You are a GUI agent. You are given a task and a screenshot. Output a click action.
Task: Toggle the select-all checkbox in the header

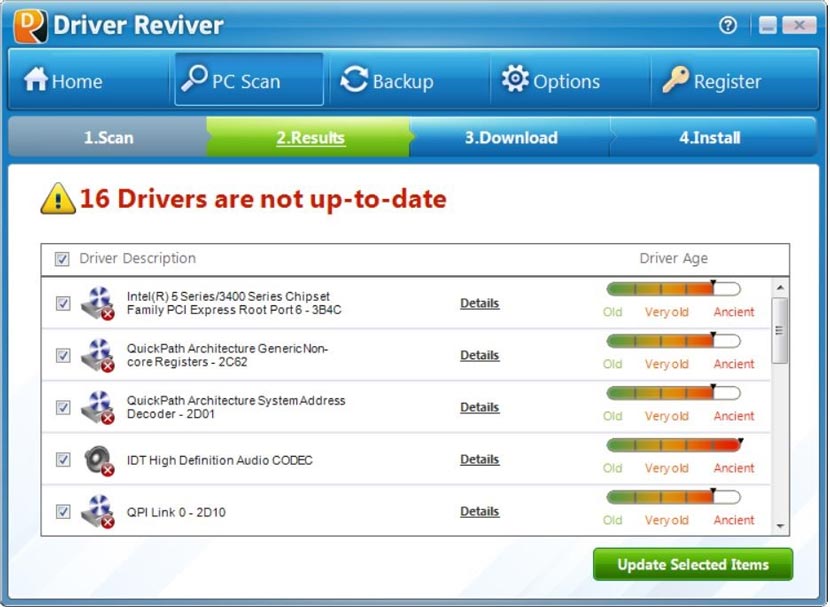(x=61, y=258)
